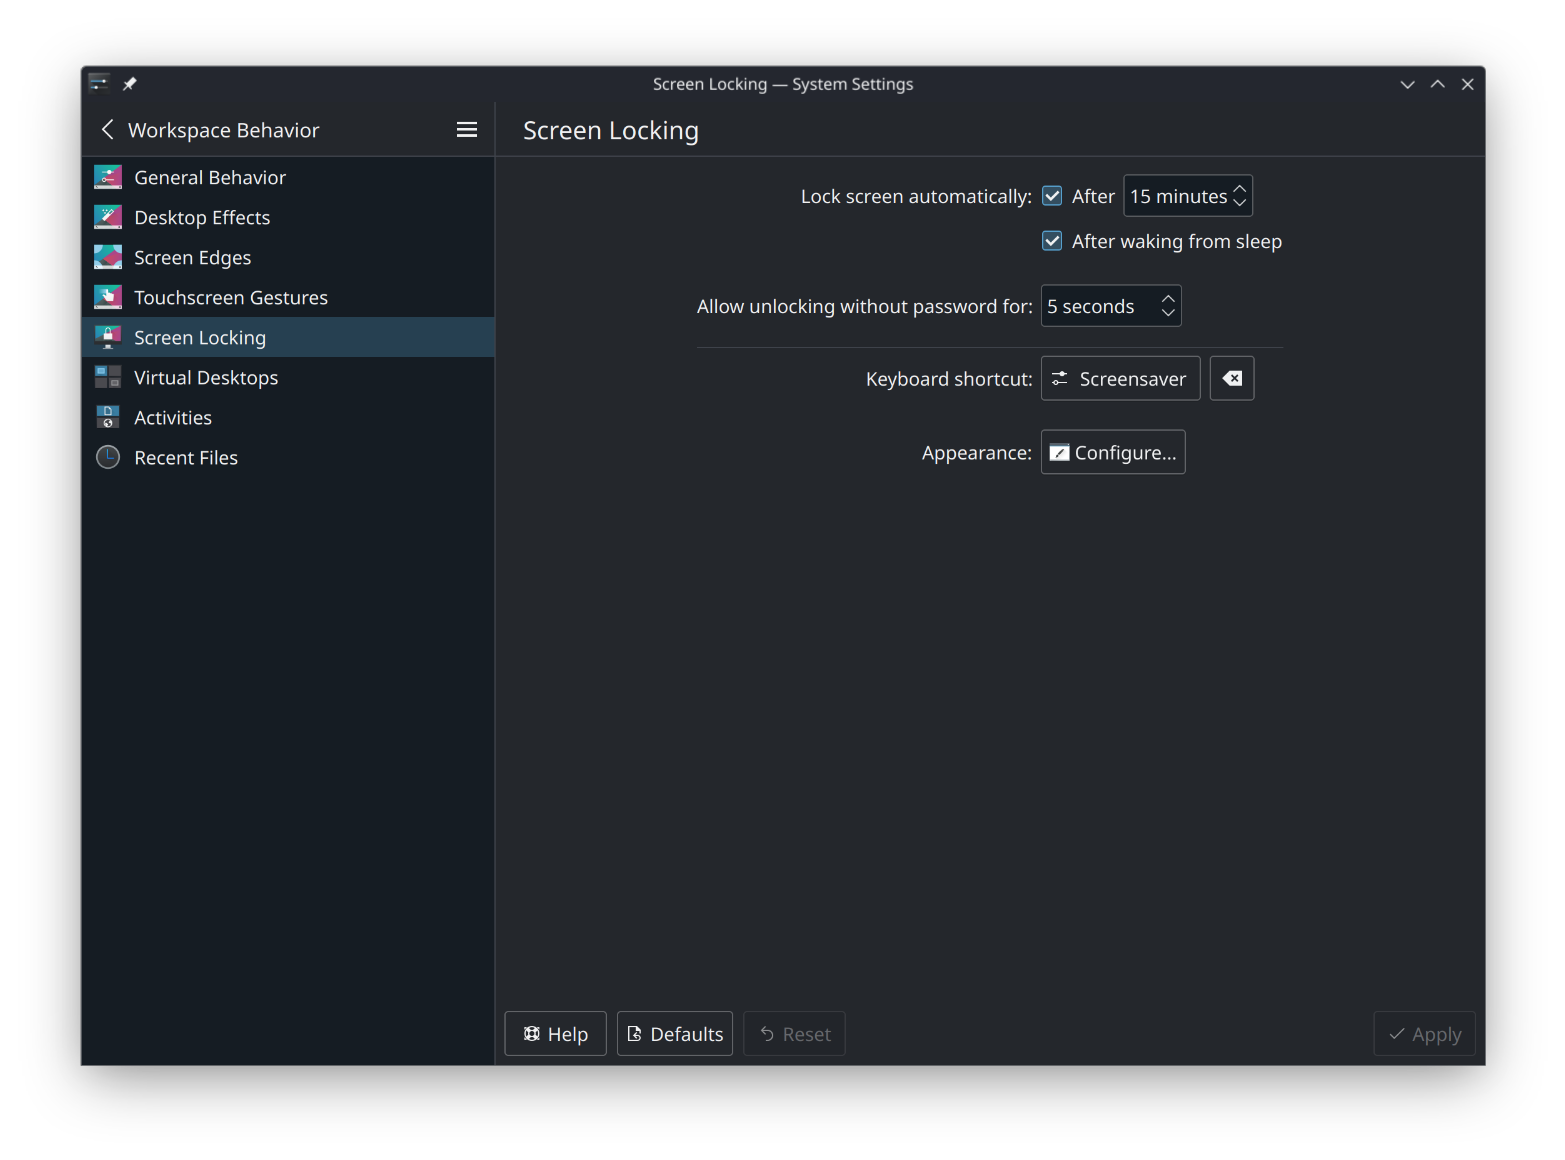Click the Screensaver keyboard shortcut button

(x=1120, y=378)
